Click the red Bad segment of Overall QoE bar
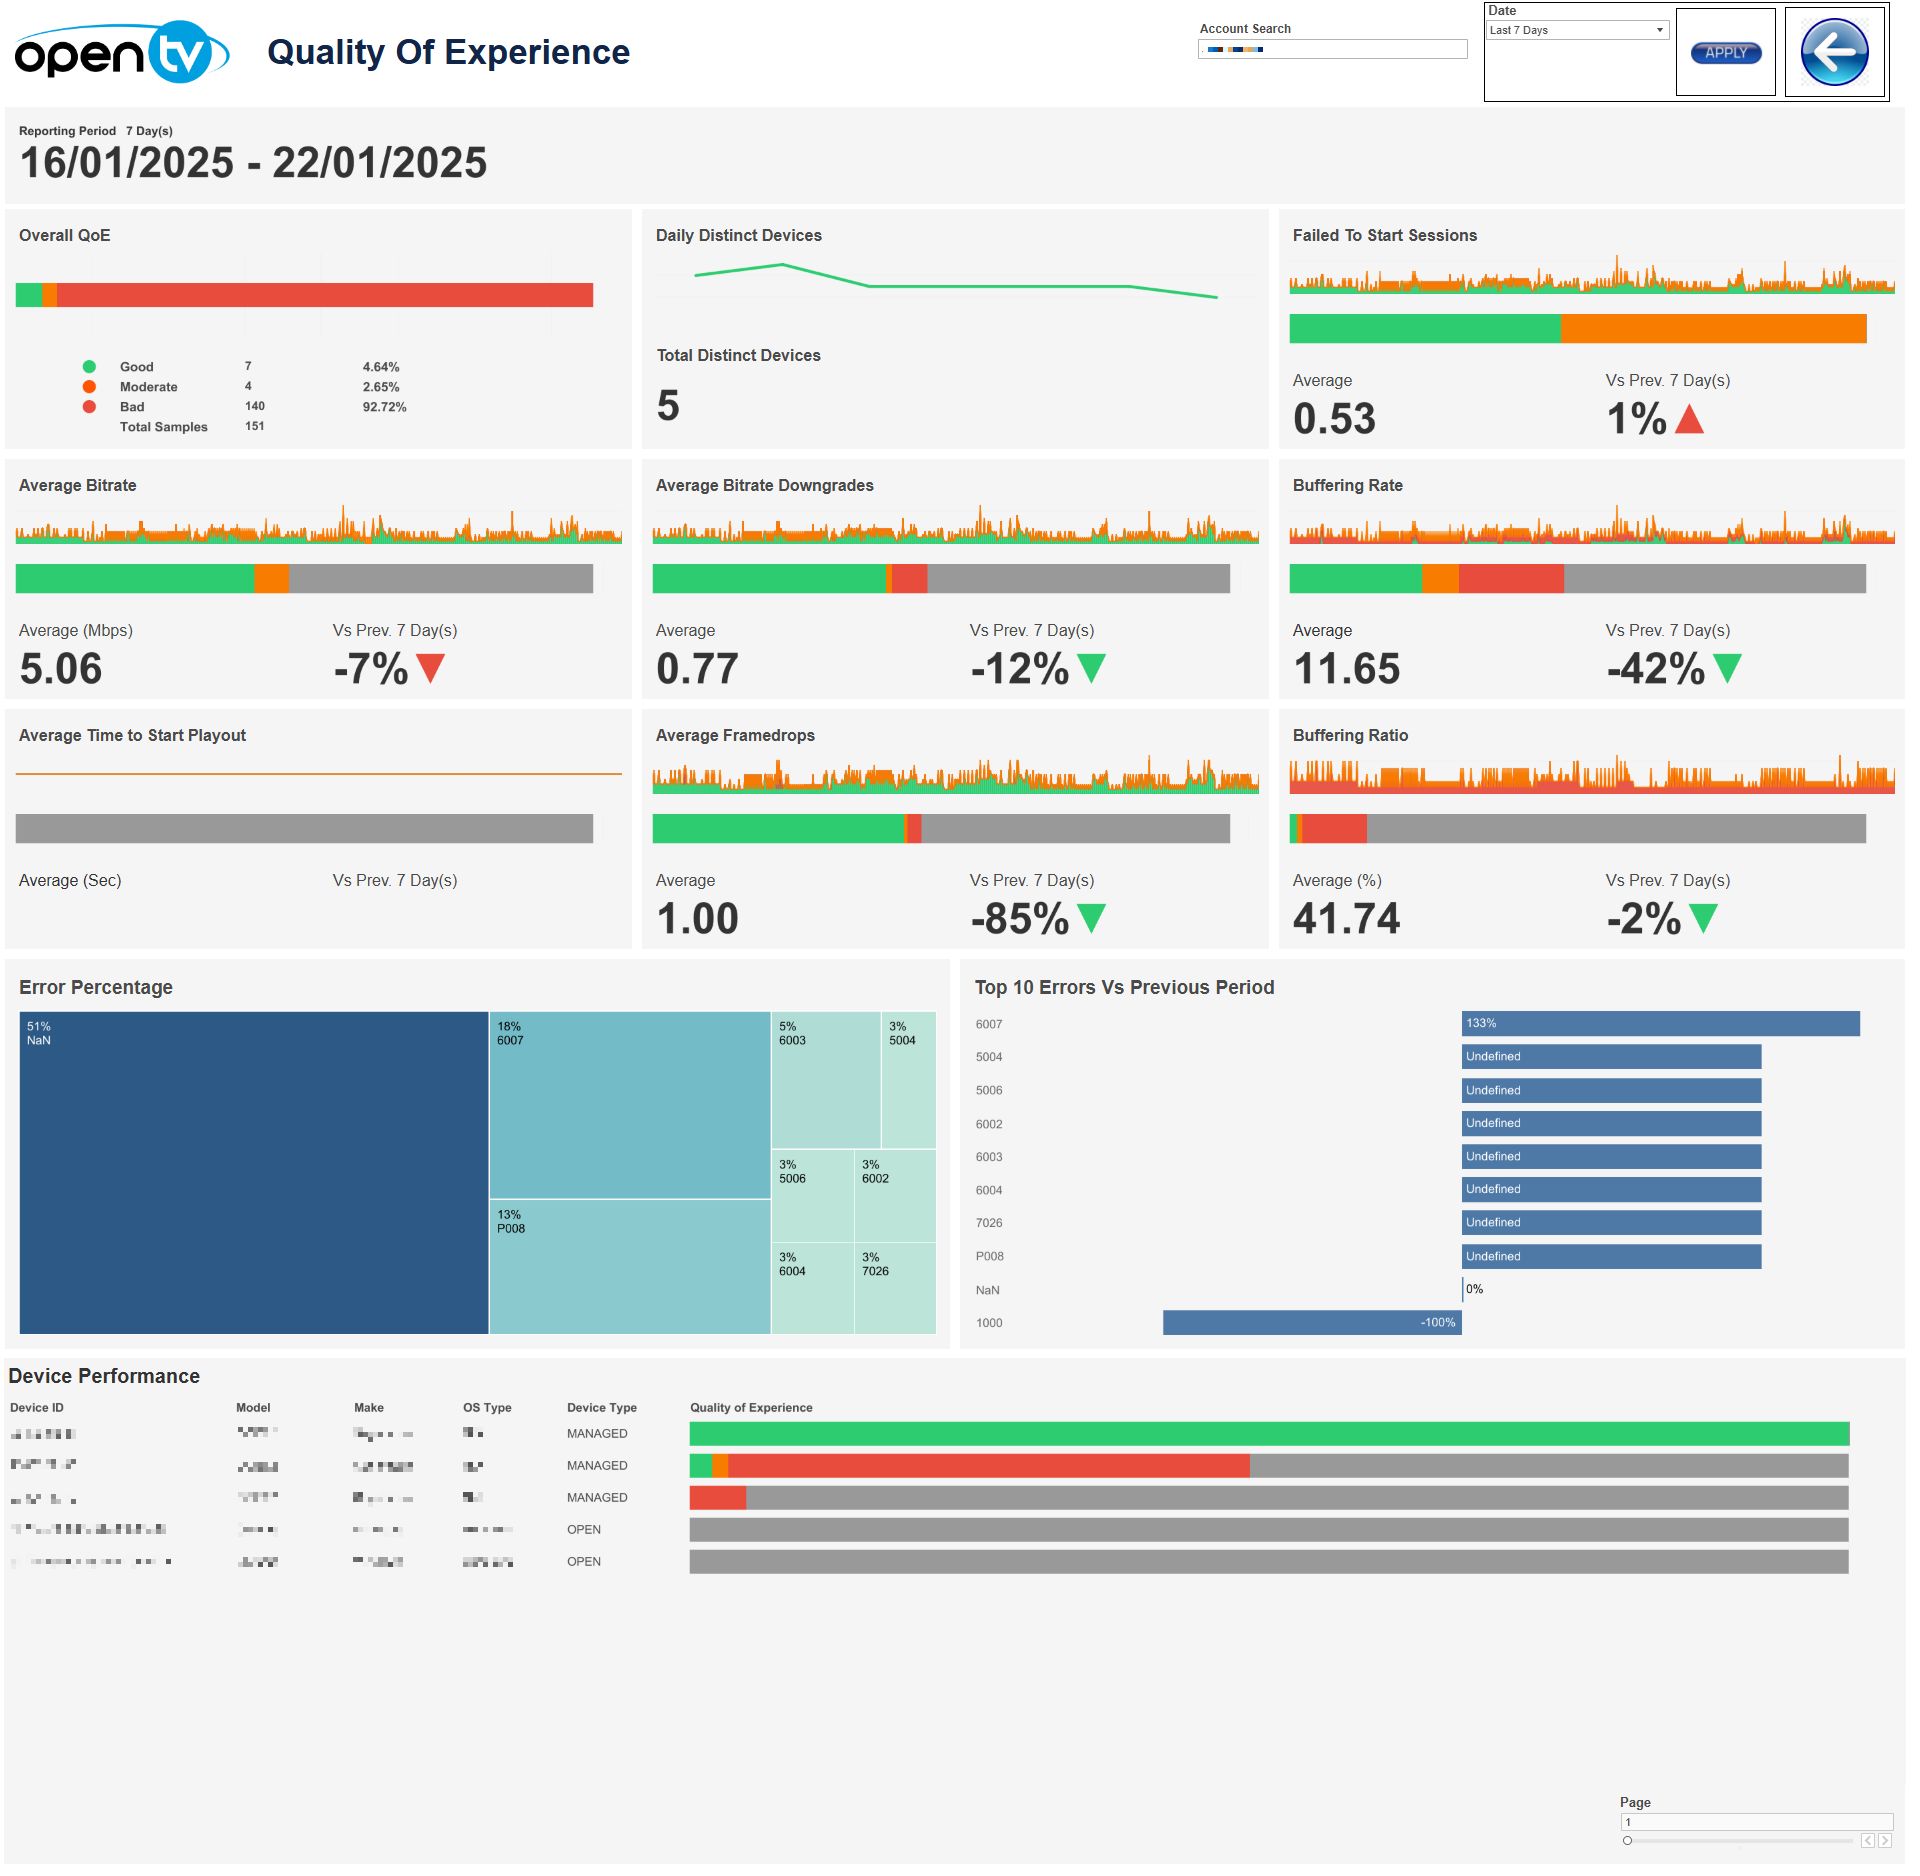This screenshot has width=1920, height=1876. (324, 295)
